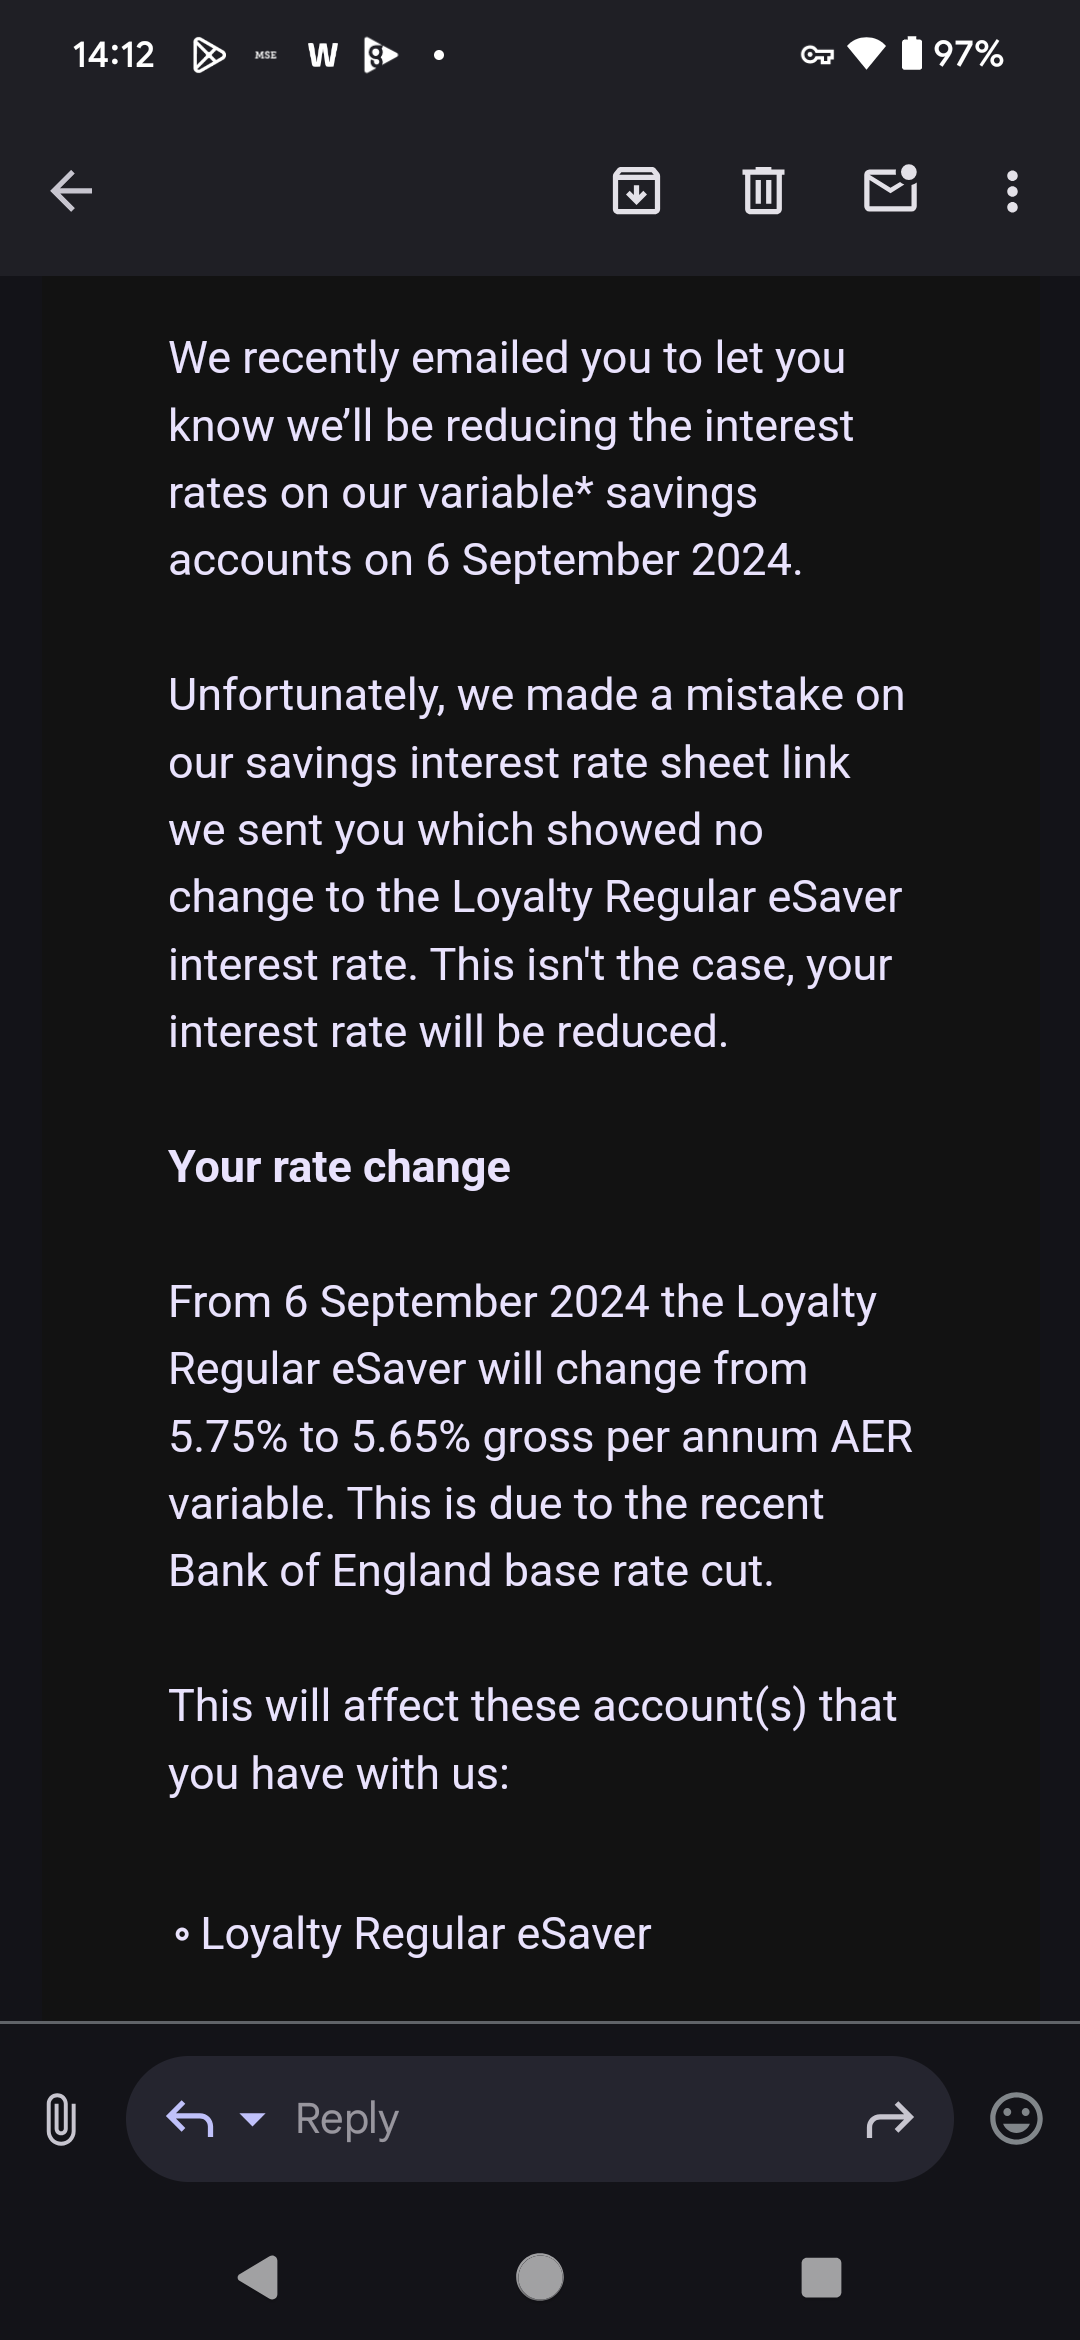Tap battery 97% indicator

click(952, 54)
